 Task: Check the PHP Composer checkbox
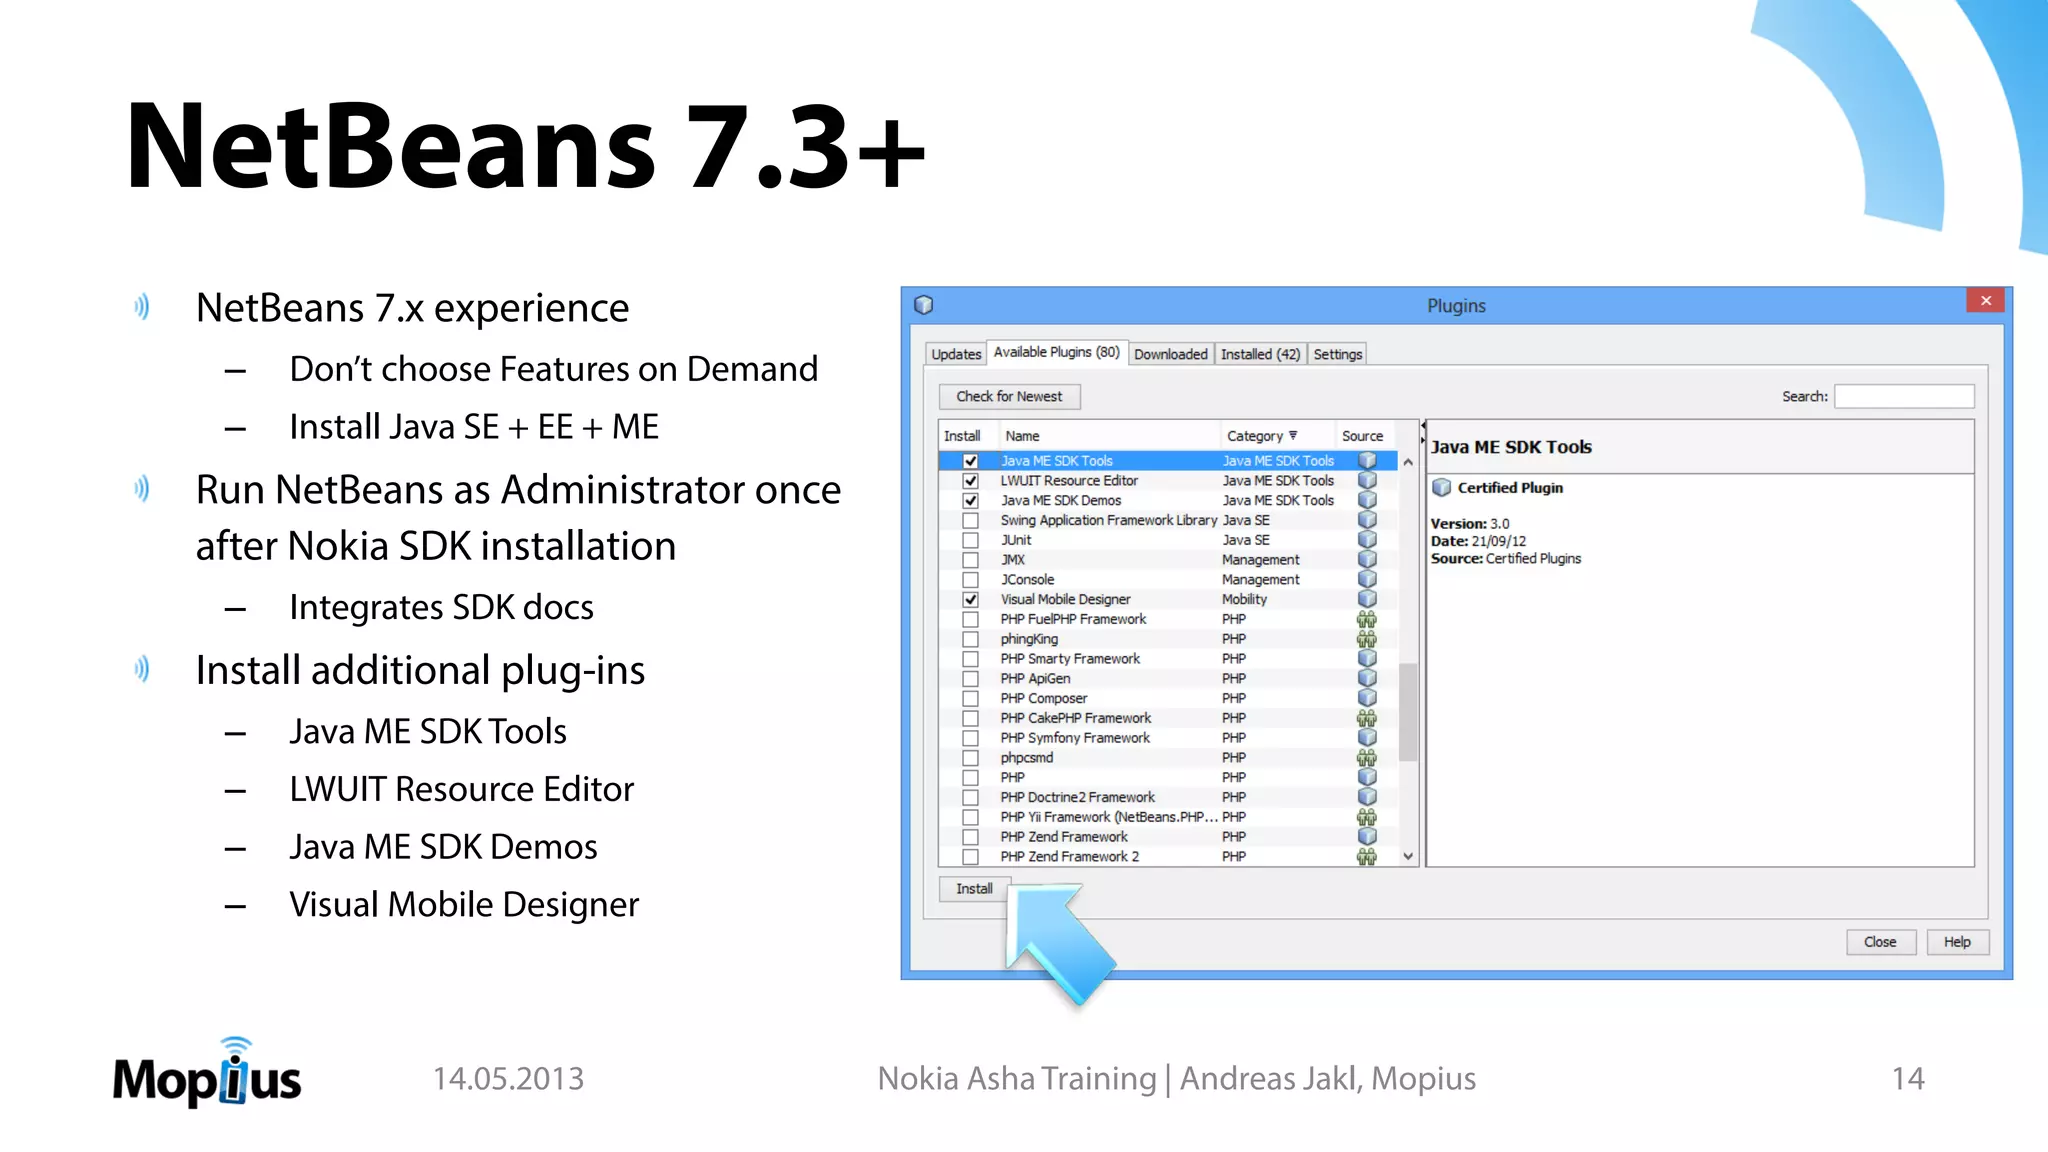coord(970,698)
